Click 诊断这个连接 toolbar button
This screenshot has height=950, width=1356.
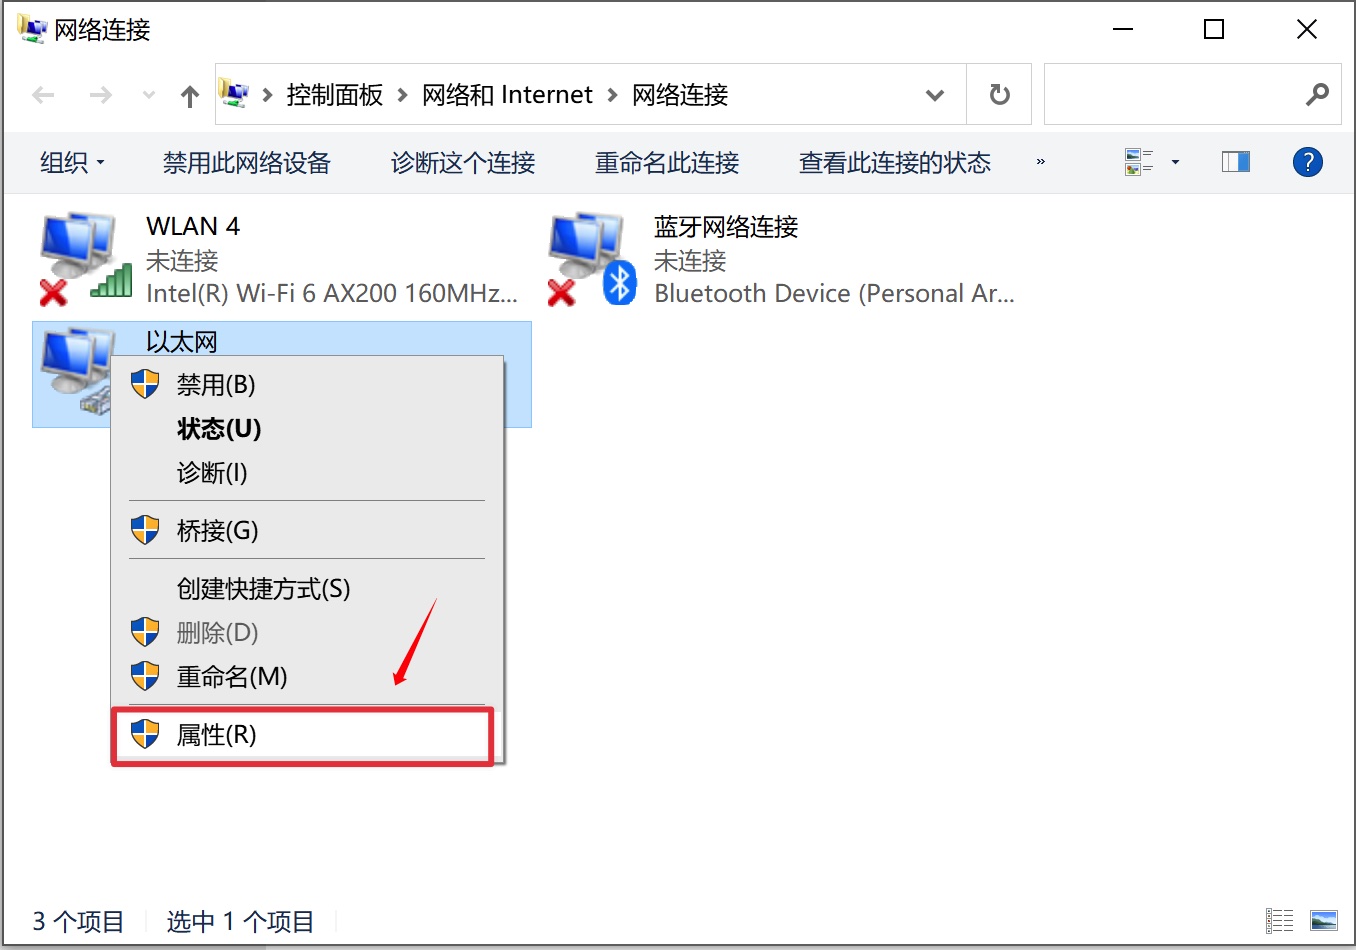click(463, 162)
